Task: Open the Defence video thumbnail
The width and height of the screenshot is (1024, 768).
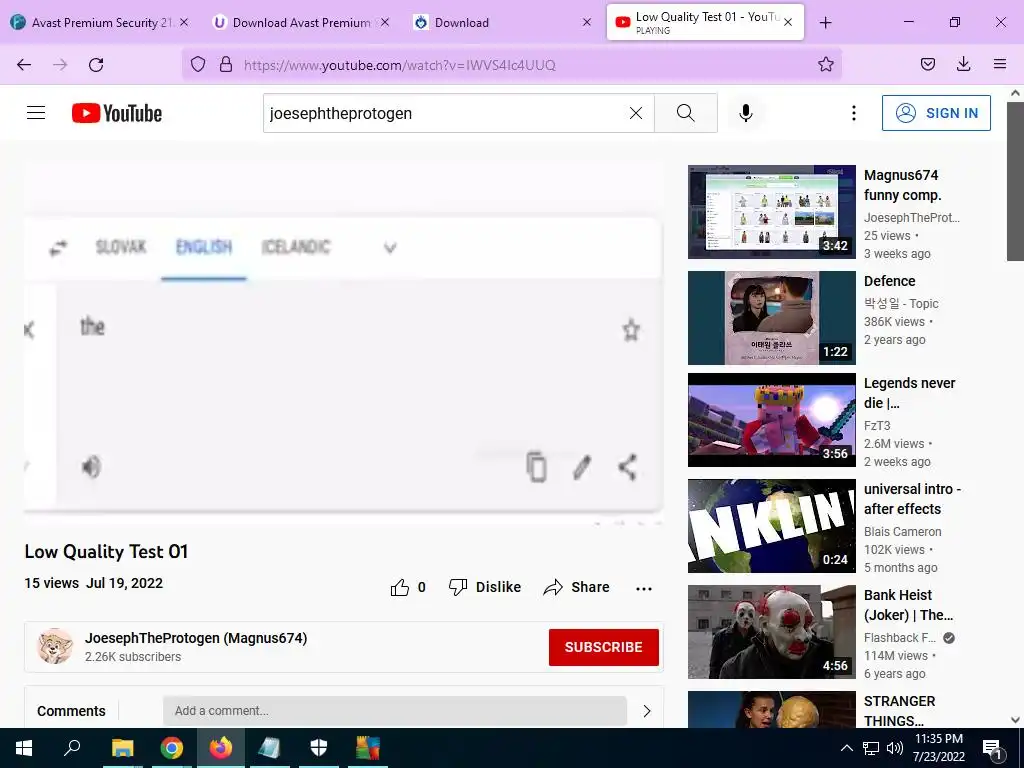Action: point(771,317)
